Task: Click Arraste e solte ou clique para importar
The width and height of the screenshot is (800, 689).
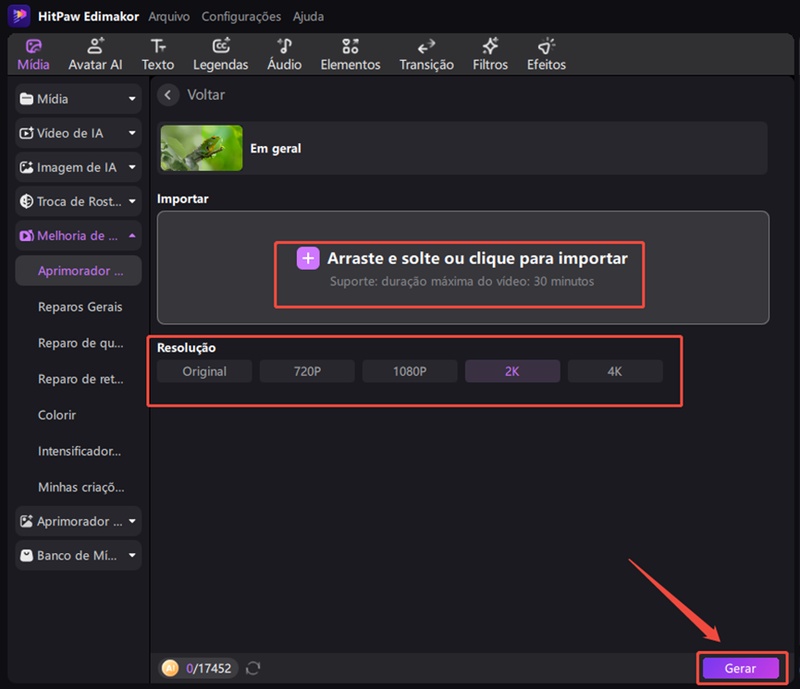Action: 477,258
